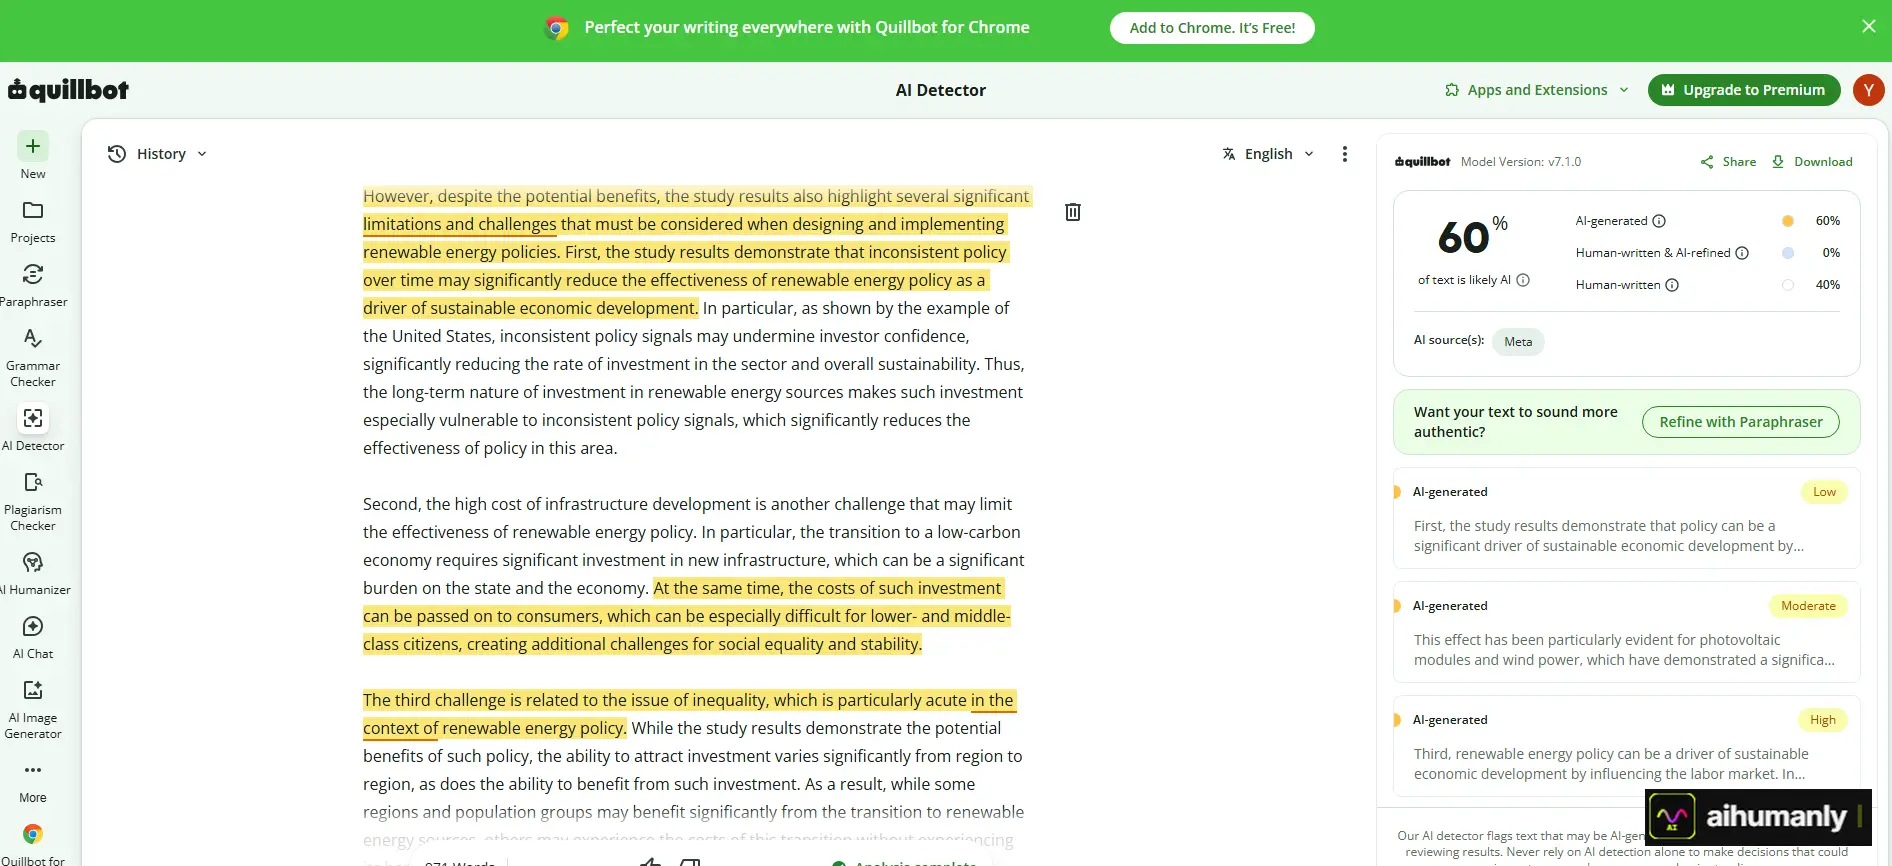Click info icon beside 'of text is likely AI'

pyautogui.click(x=1523, y=280)
